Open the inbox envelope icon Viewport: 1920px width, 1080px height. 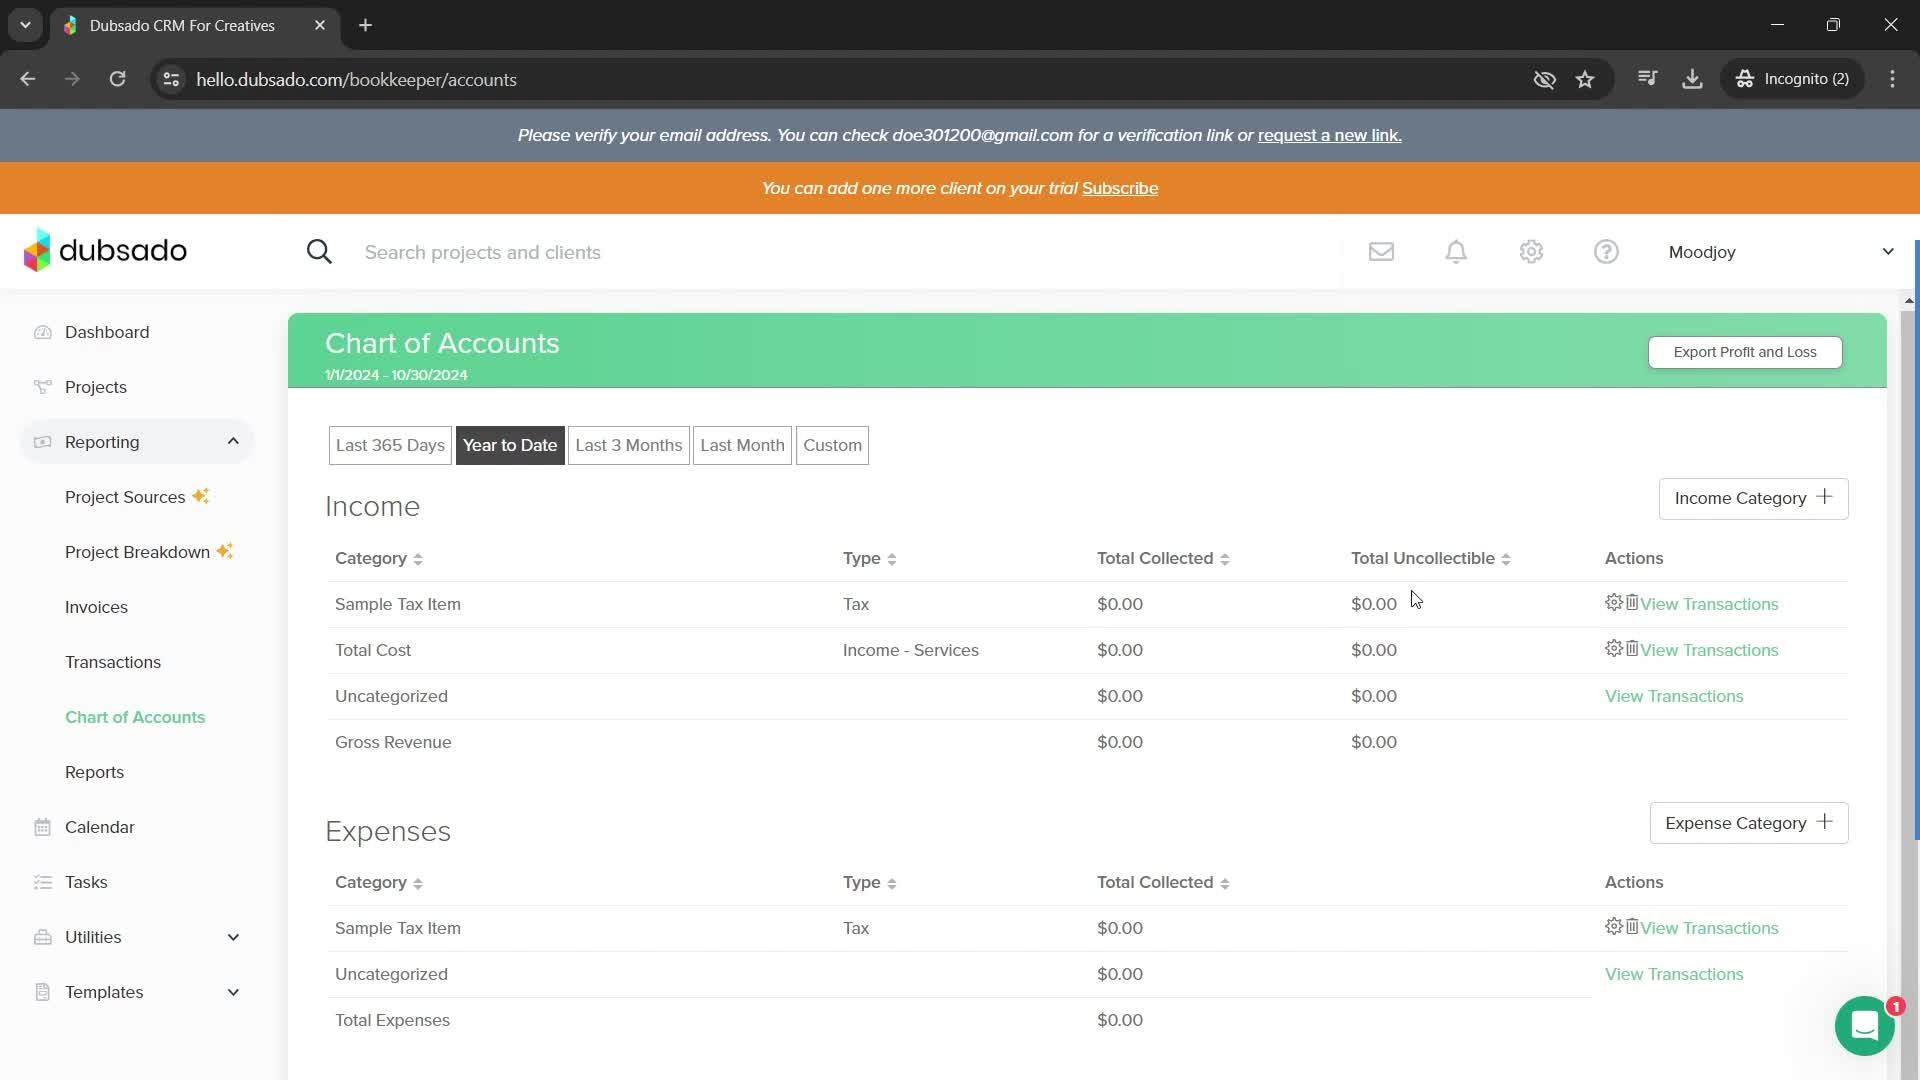(x=1381, y=252)
